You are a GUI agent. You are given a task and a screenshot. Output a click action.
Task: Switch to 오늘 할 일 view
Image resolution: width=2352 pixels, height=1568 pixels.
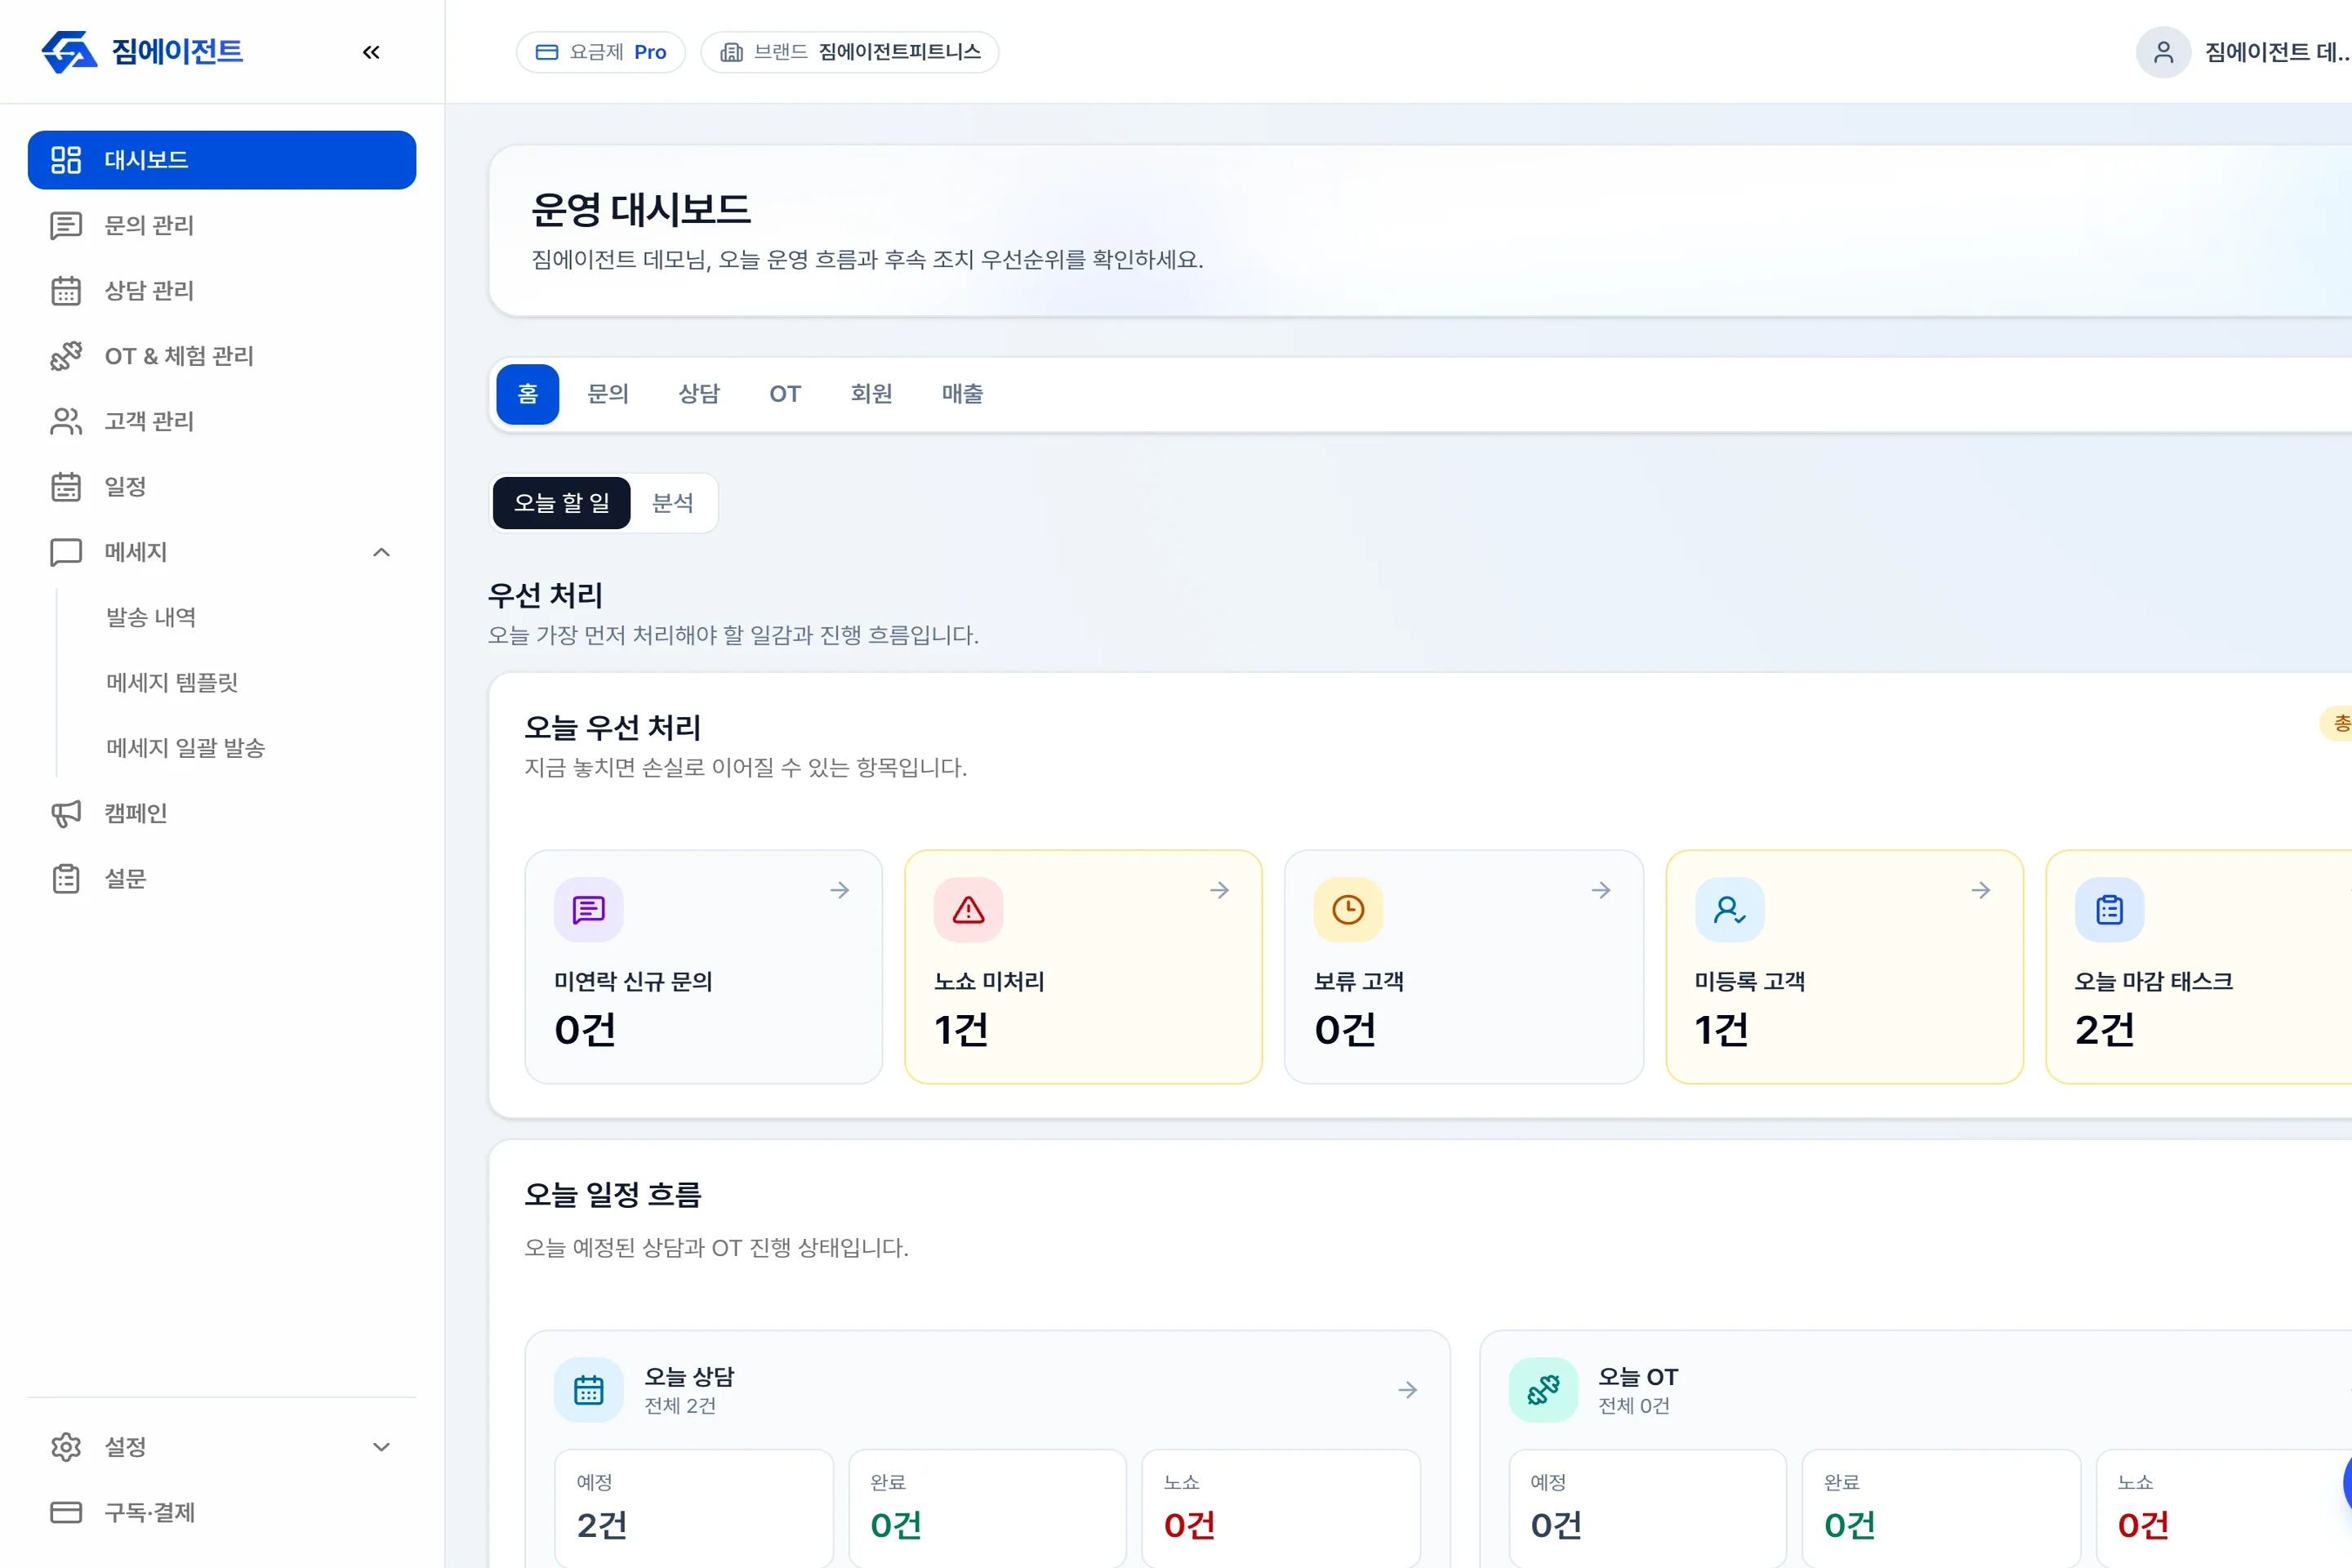[562, 503]
